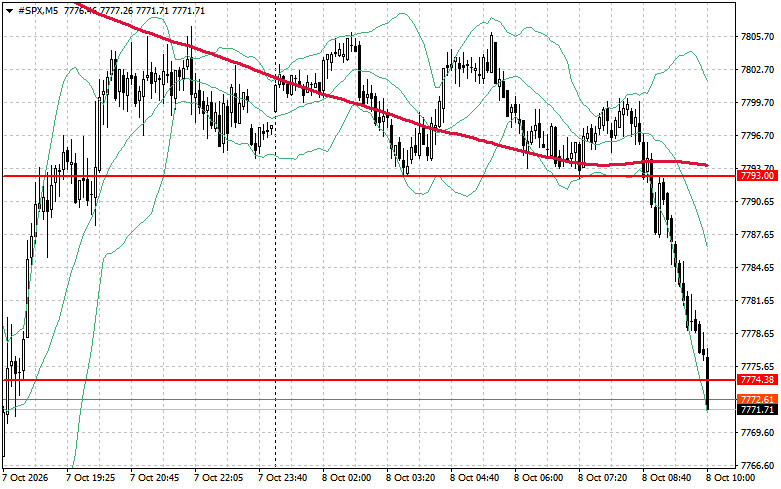Click the 7 Oct 22:05 time label
The image size is (781, 489).
(x=219, y=478)
